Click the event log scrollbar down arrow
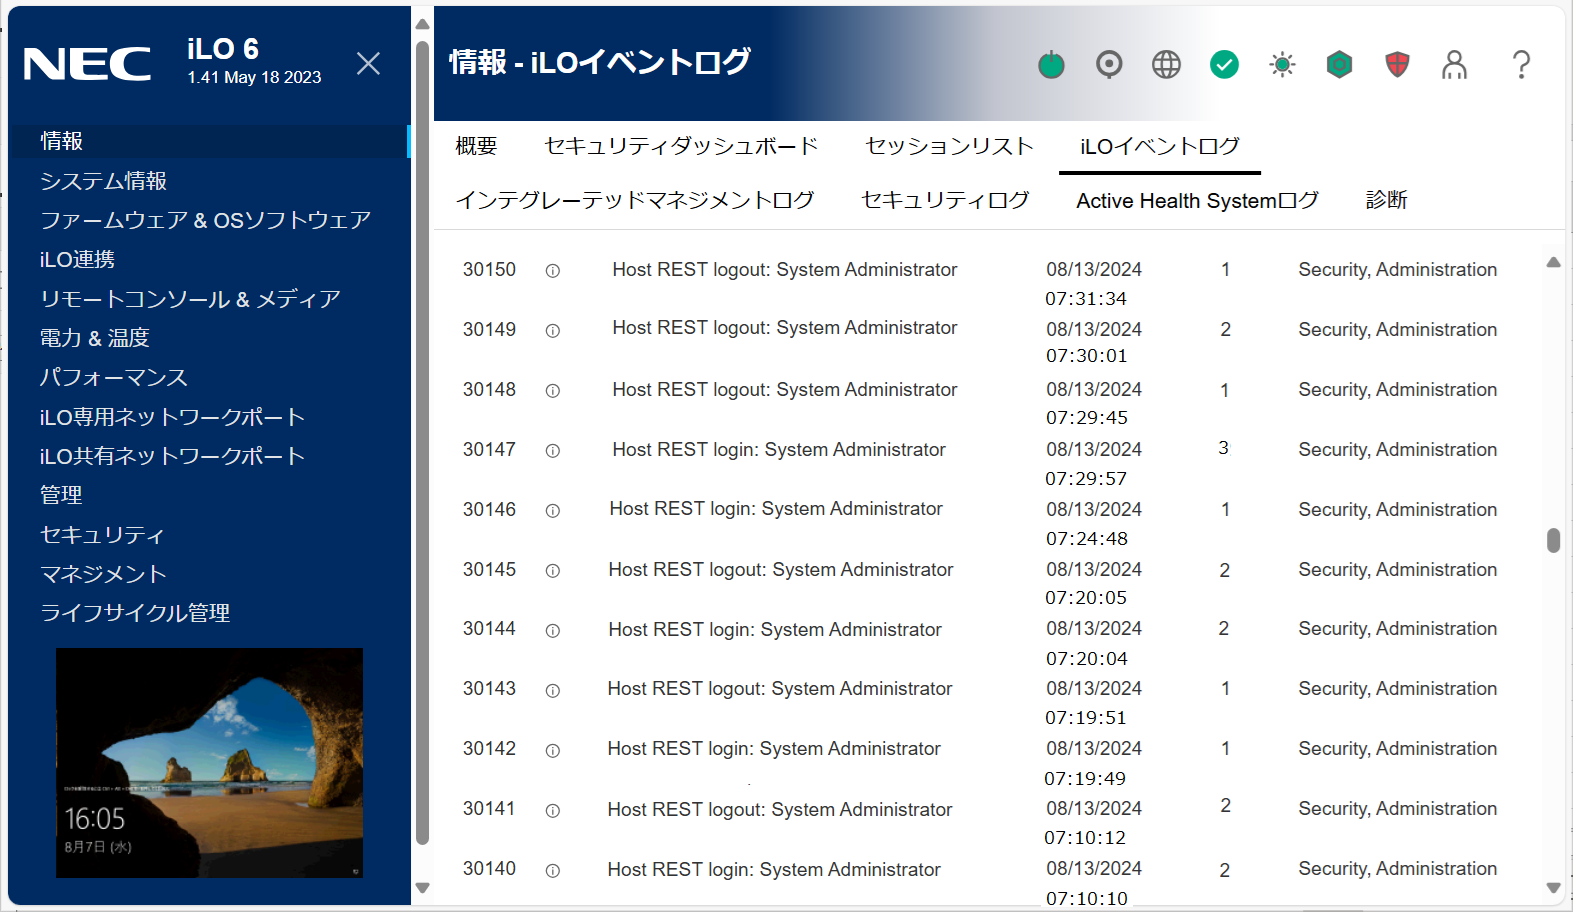 [x=1553, y=888]
